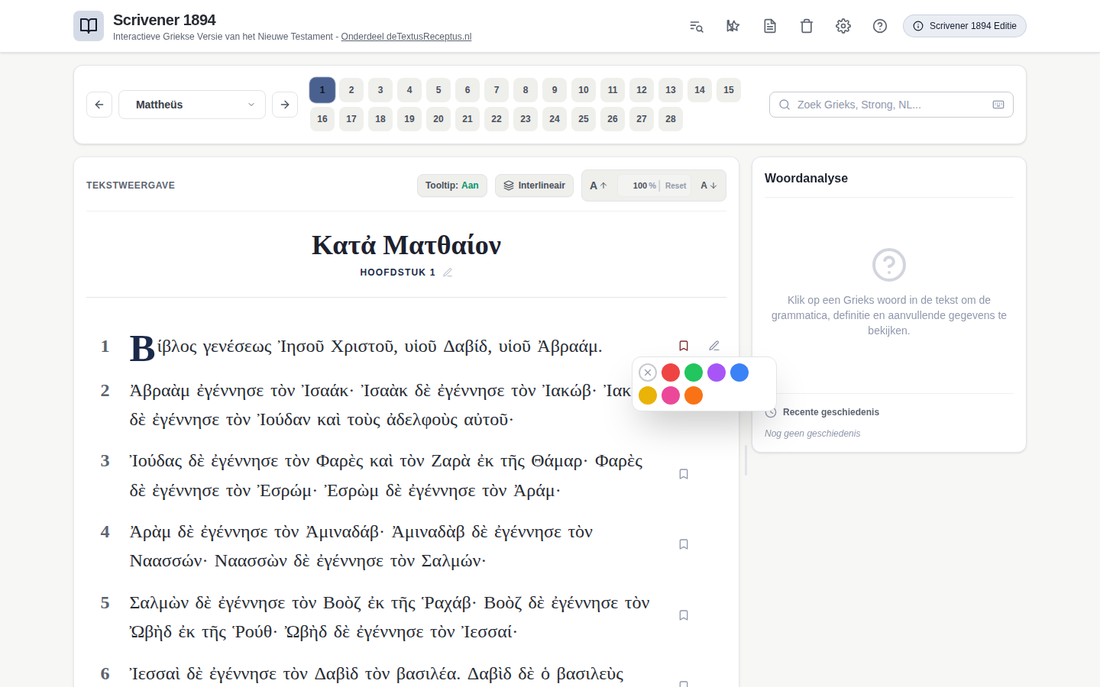Viewport: 1100px width, 687px height.
Task: Click the trash can icon in header
Action: click(806, 26)
